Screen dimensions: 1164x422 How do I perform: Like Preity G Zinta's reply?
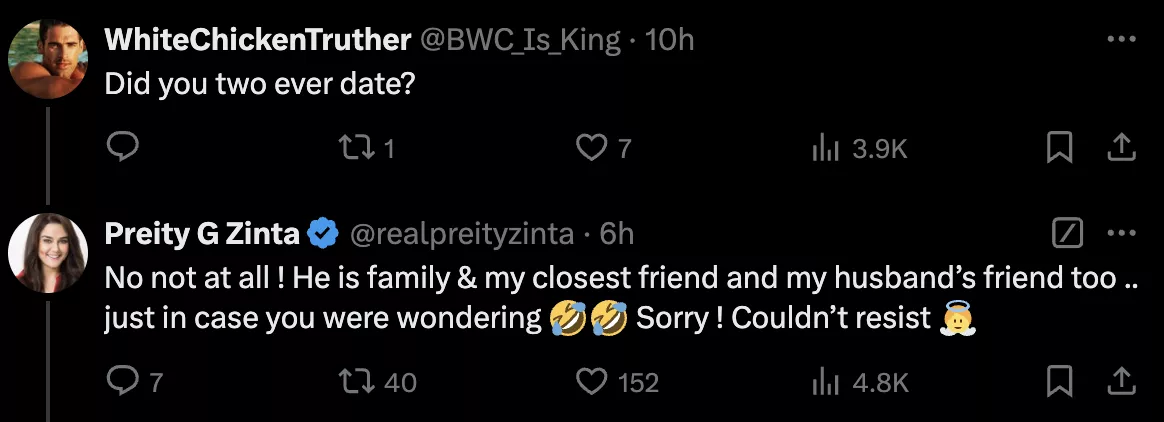point(594,382)
